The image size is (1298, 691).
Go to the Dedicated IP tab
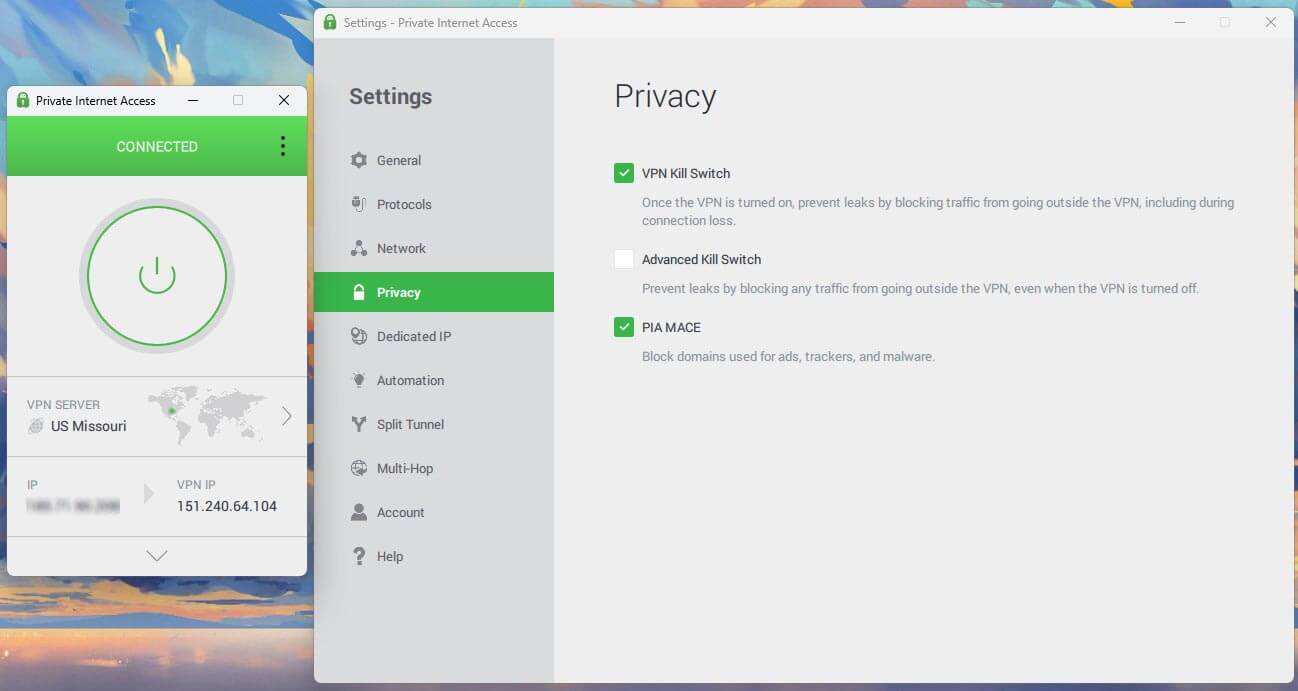coord(434,336)
